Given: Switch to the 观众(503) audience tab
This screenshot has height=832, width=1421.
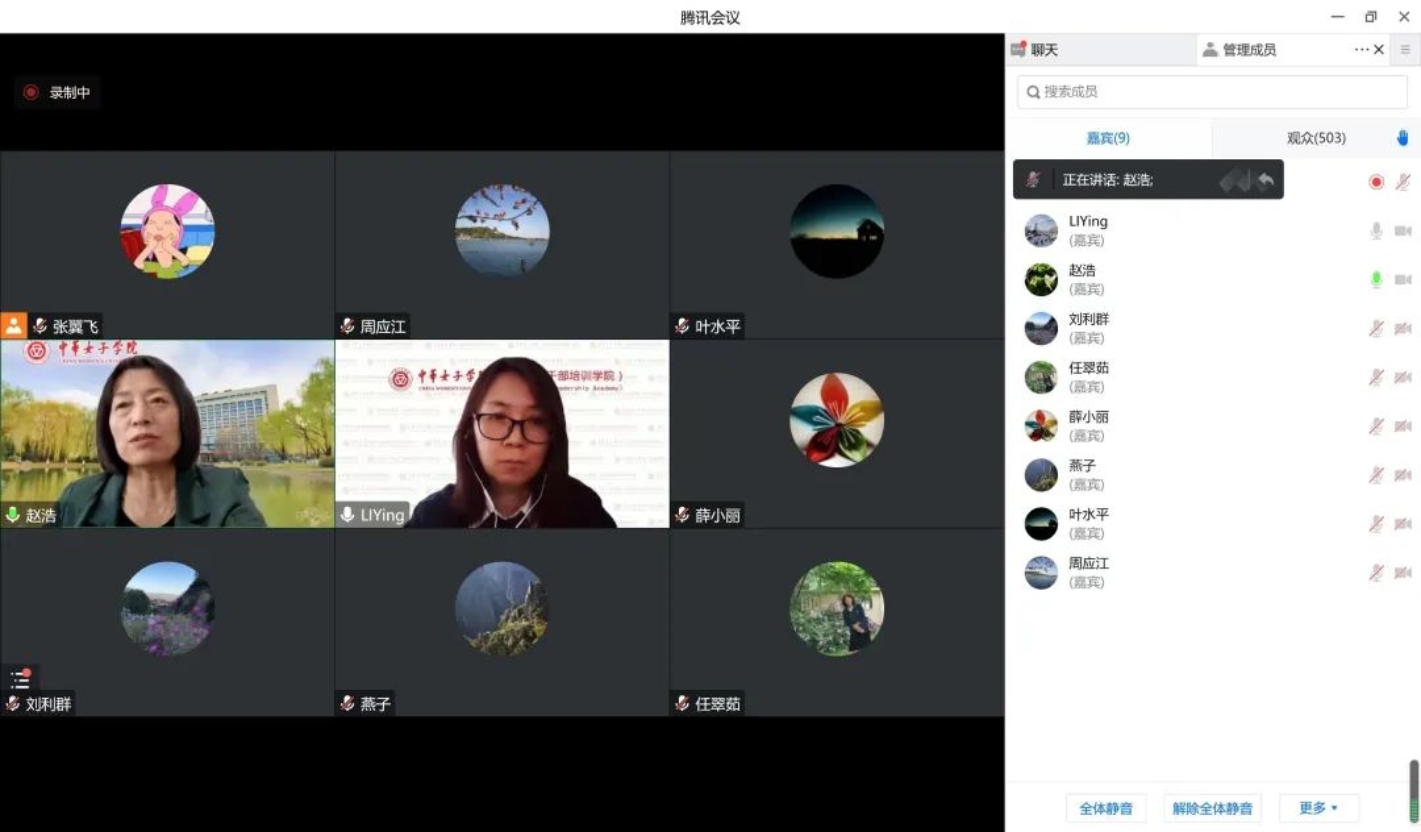Looking at the screenshot, I should coord(1315,138).
